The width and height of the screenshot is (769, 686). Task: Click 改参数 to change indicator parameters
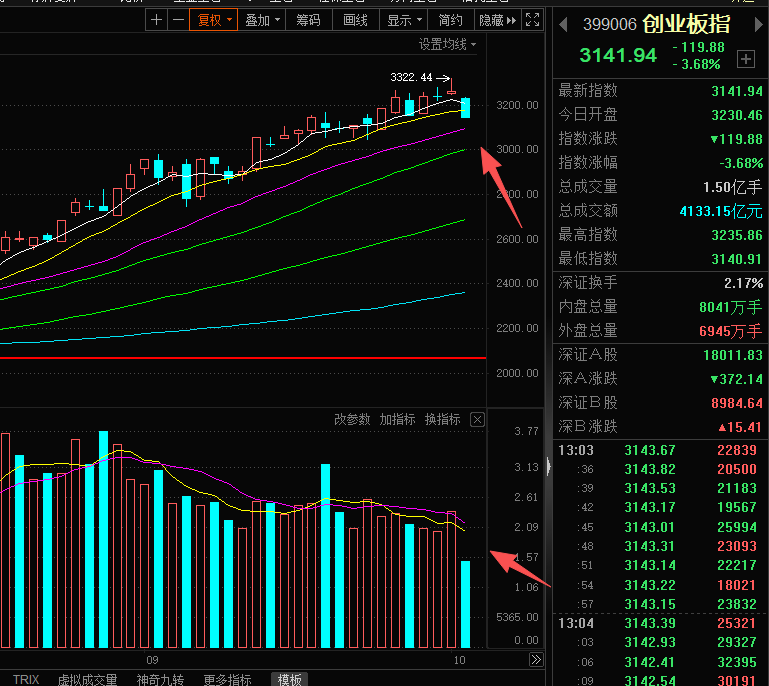click(352, 420)
